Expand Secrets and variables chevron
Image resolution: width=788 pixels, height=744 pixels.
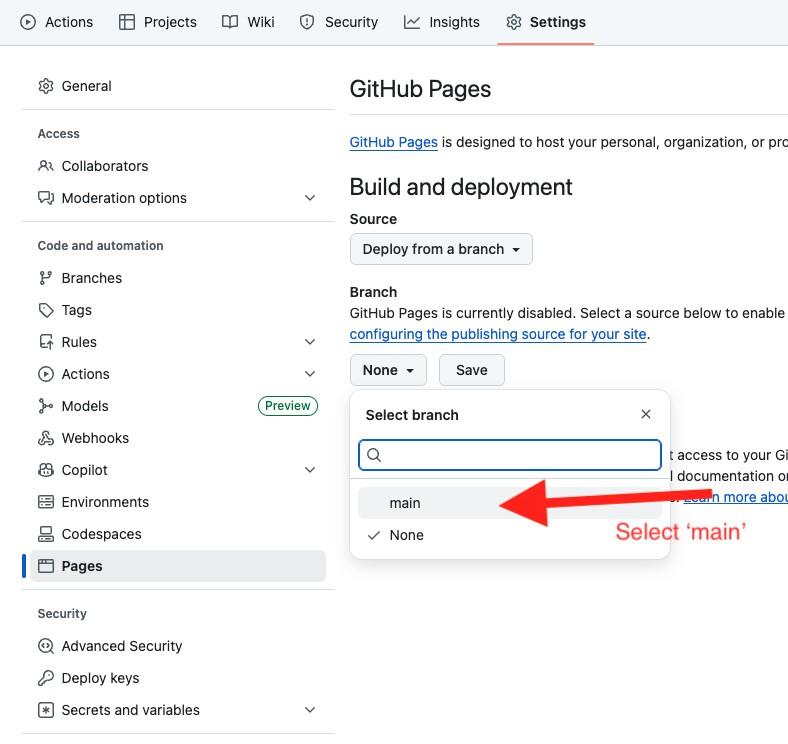coord(310,710)
